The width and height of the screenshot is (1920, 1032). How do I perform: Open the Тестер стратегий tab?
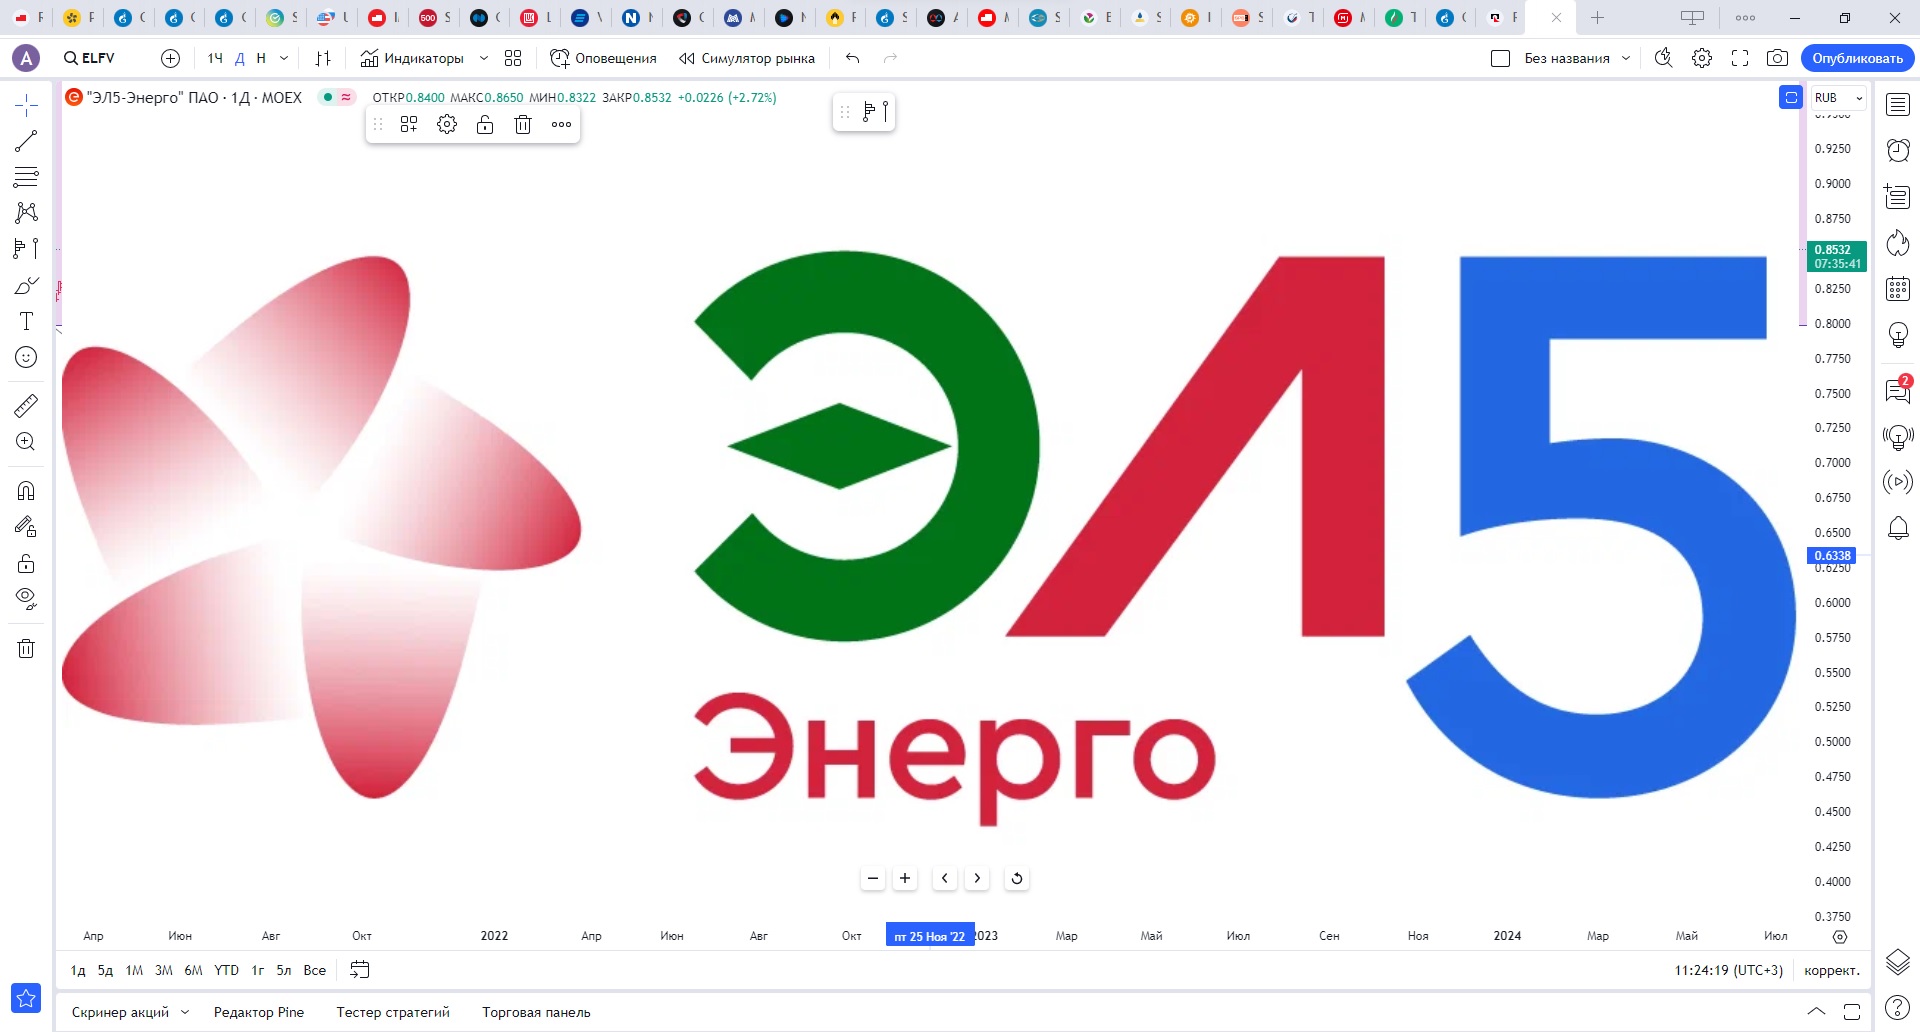[393, 1012]
